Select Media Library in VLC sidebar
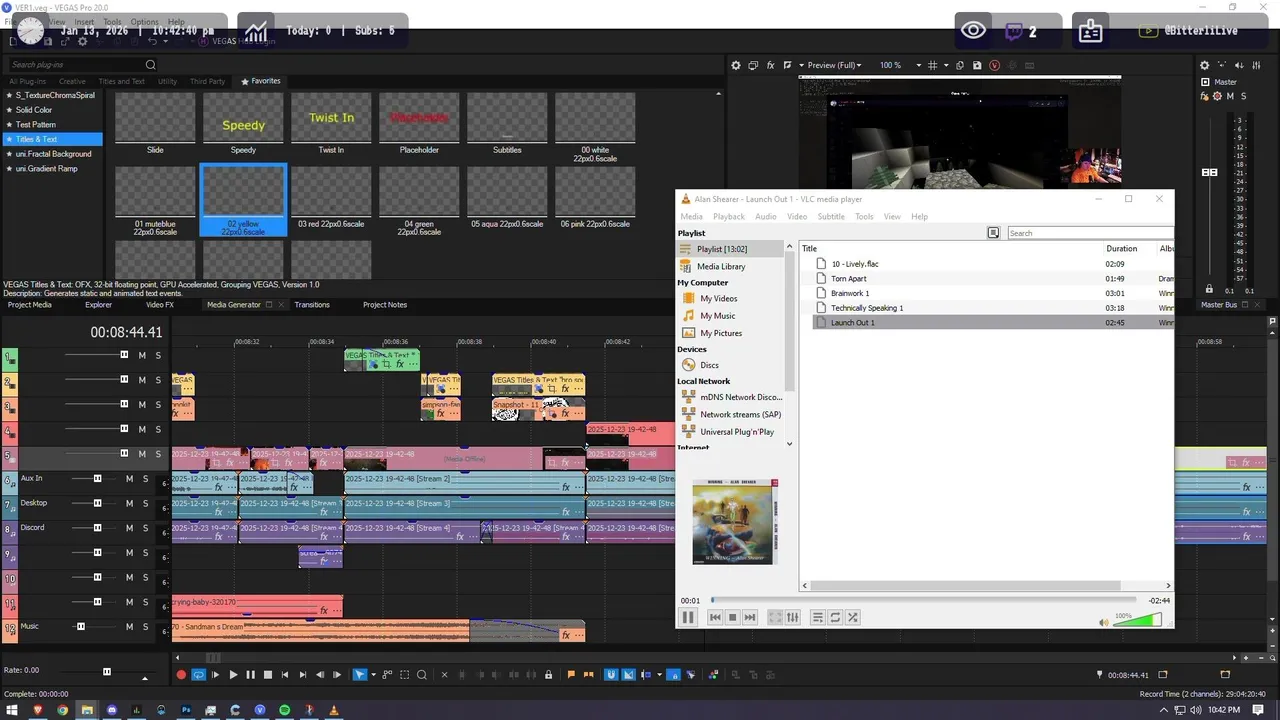This screenshot has height=720, width=1280. tap(721, 266)
